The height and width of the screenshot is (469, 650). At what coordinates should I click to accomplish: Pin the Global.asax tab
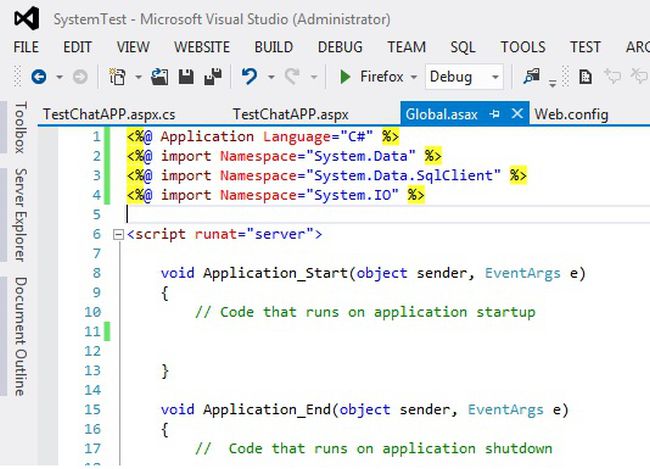(x=495, y=114)
